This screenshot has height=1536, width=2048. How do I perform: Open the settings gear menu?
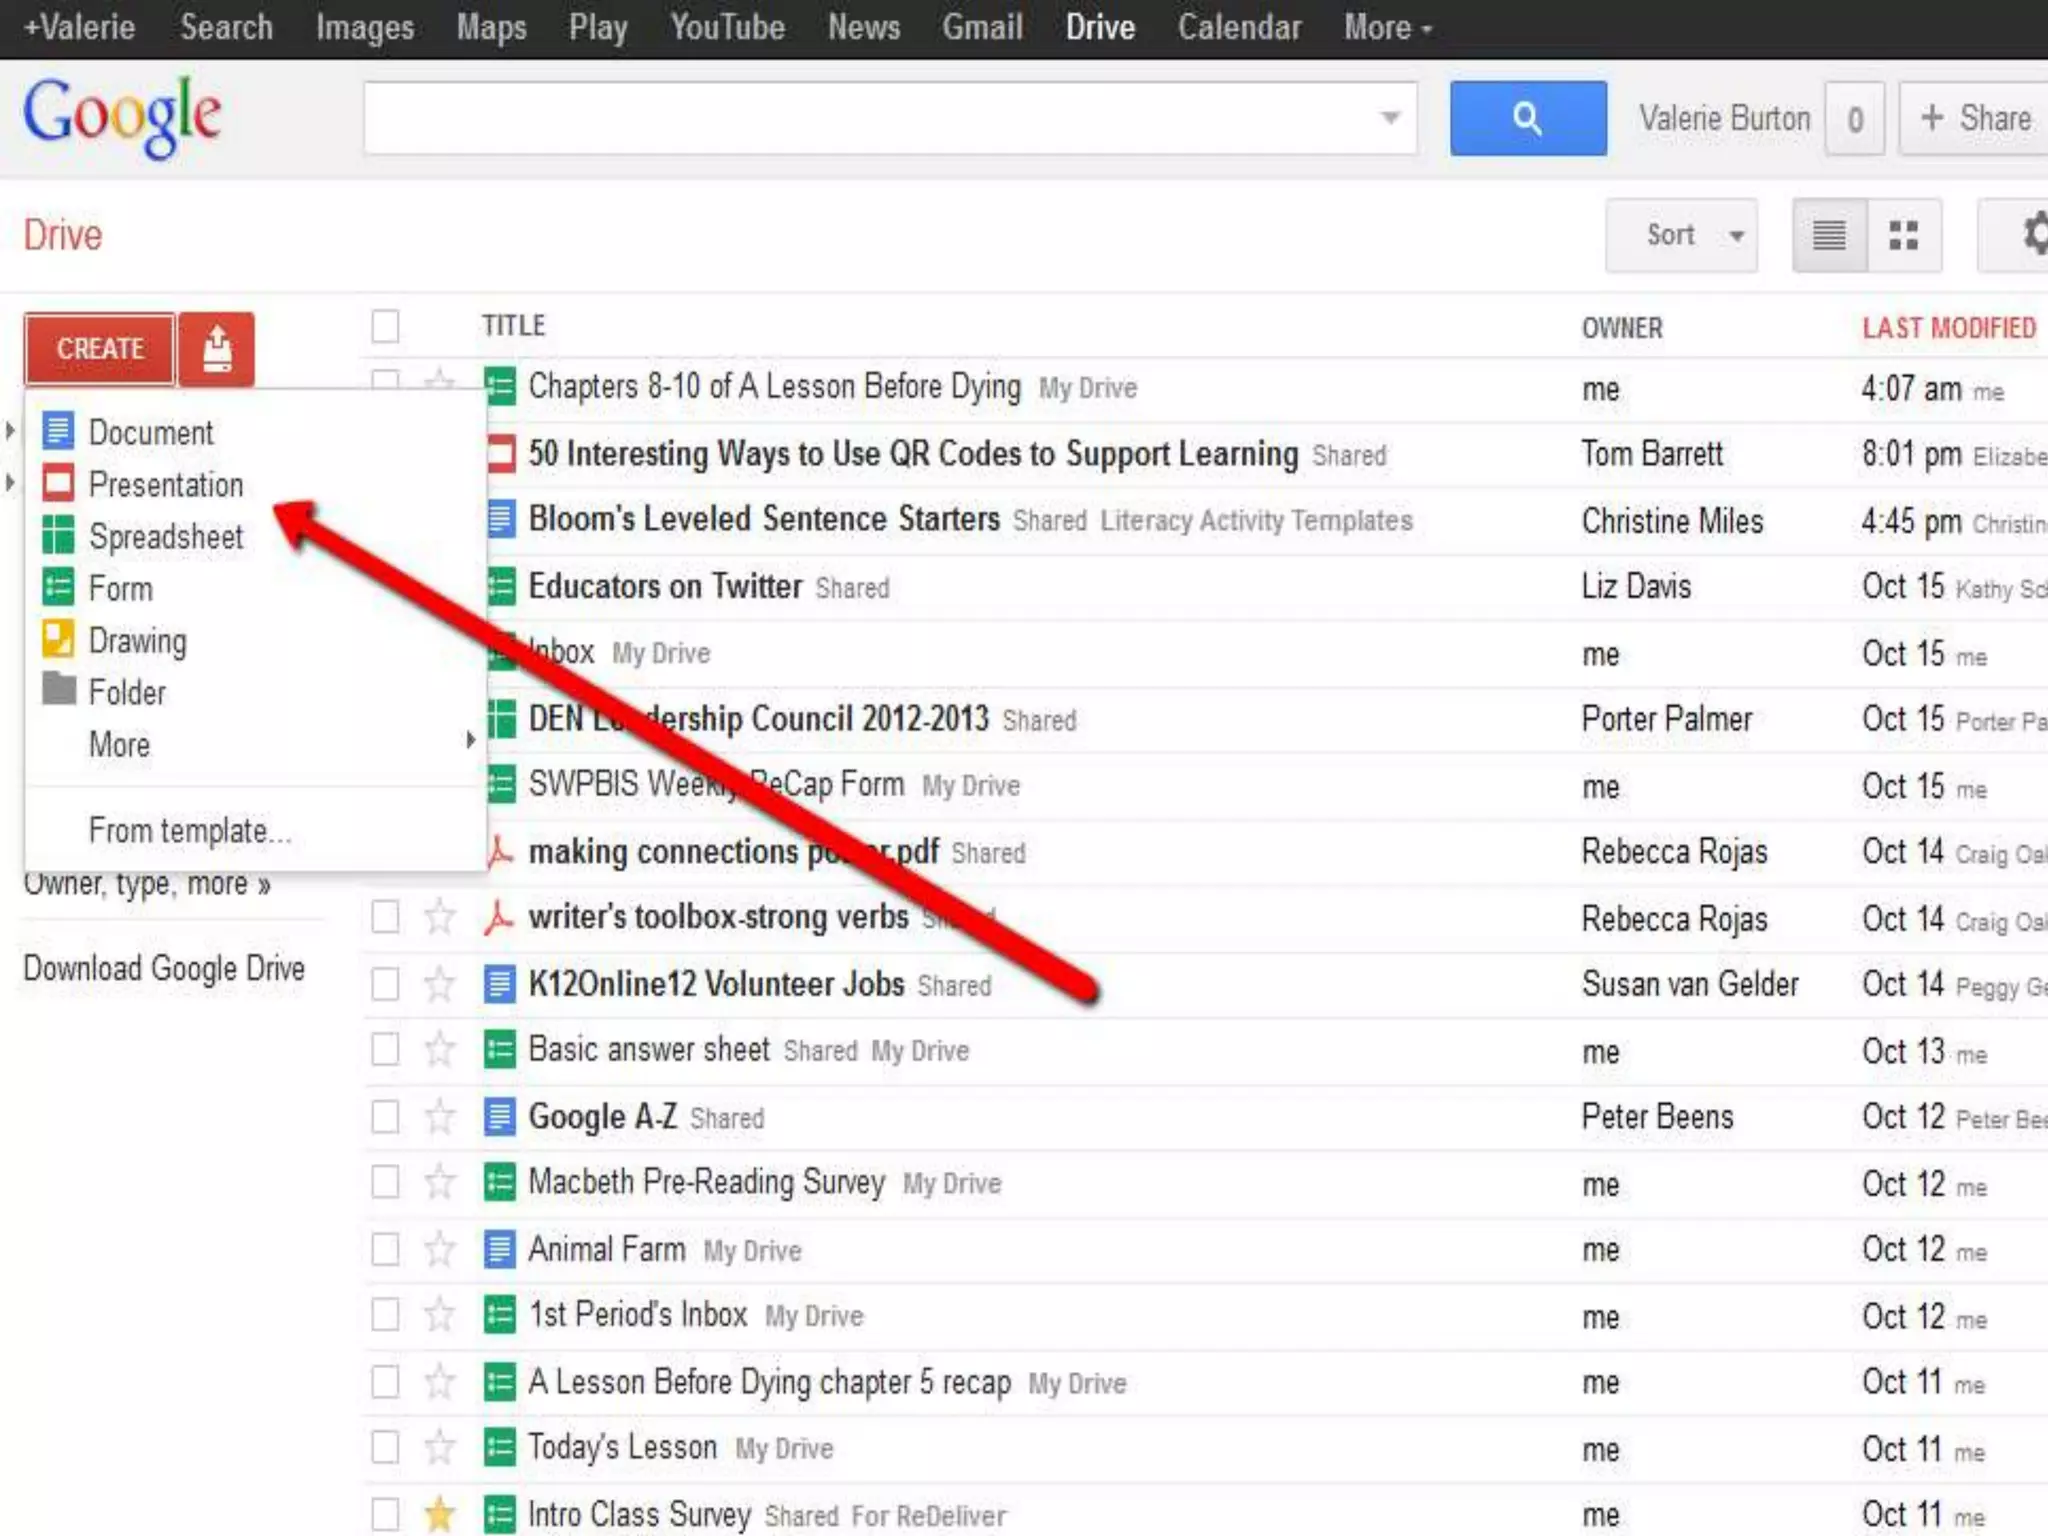click(x=2030, y=236)
